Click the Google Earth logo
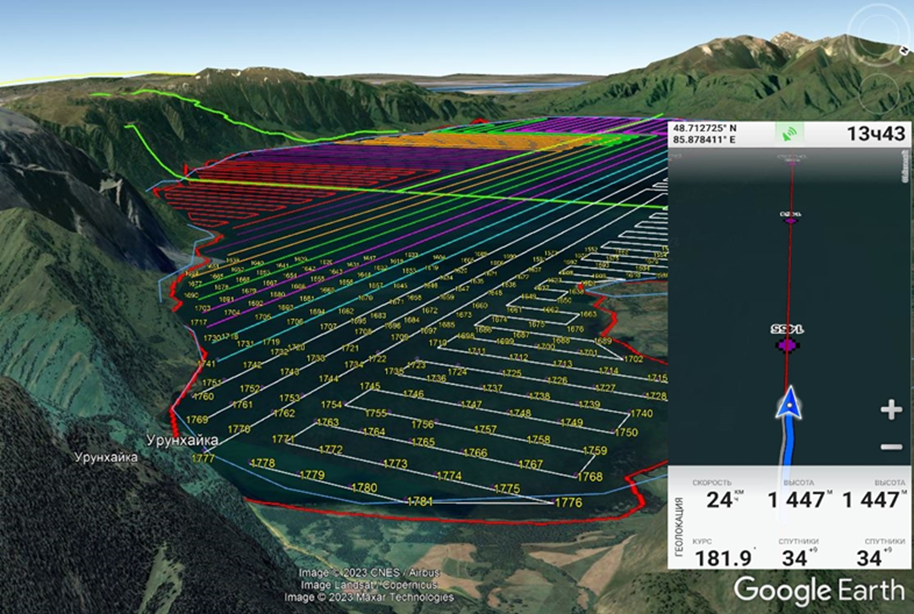The width and height of the screenshot is (914, 614). point(819,590)
